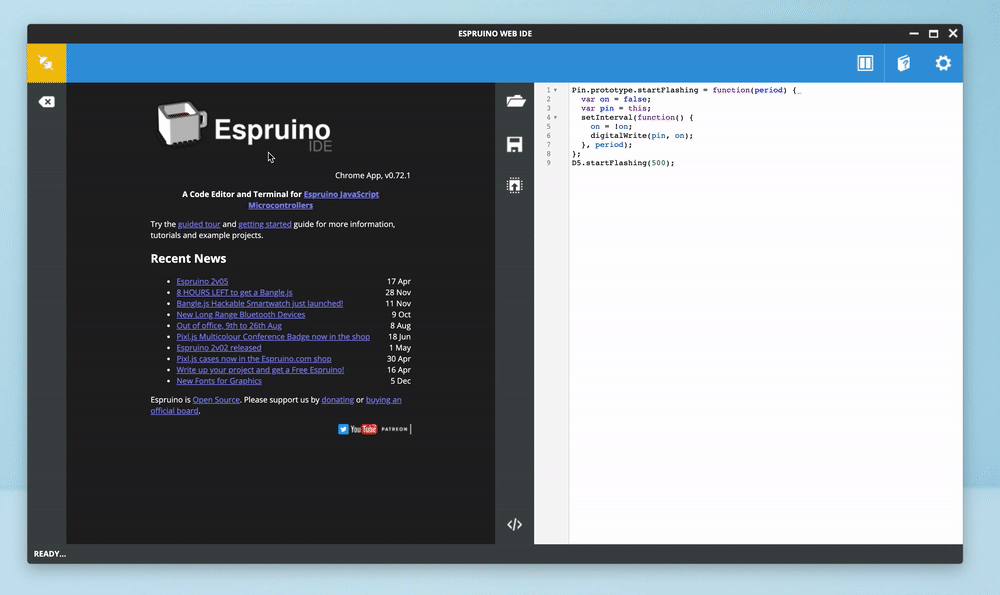Open the YouTube icon link
1000x595 pixels.
[364, 429]
